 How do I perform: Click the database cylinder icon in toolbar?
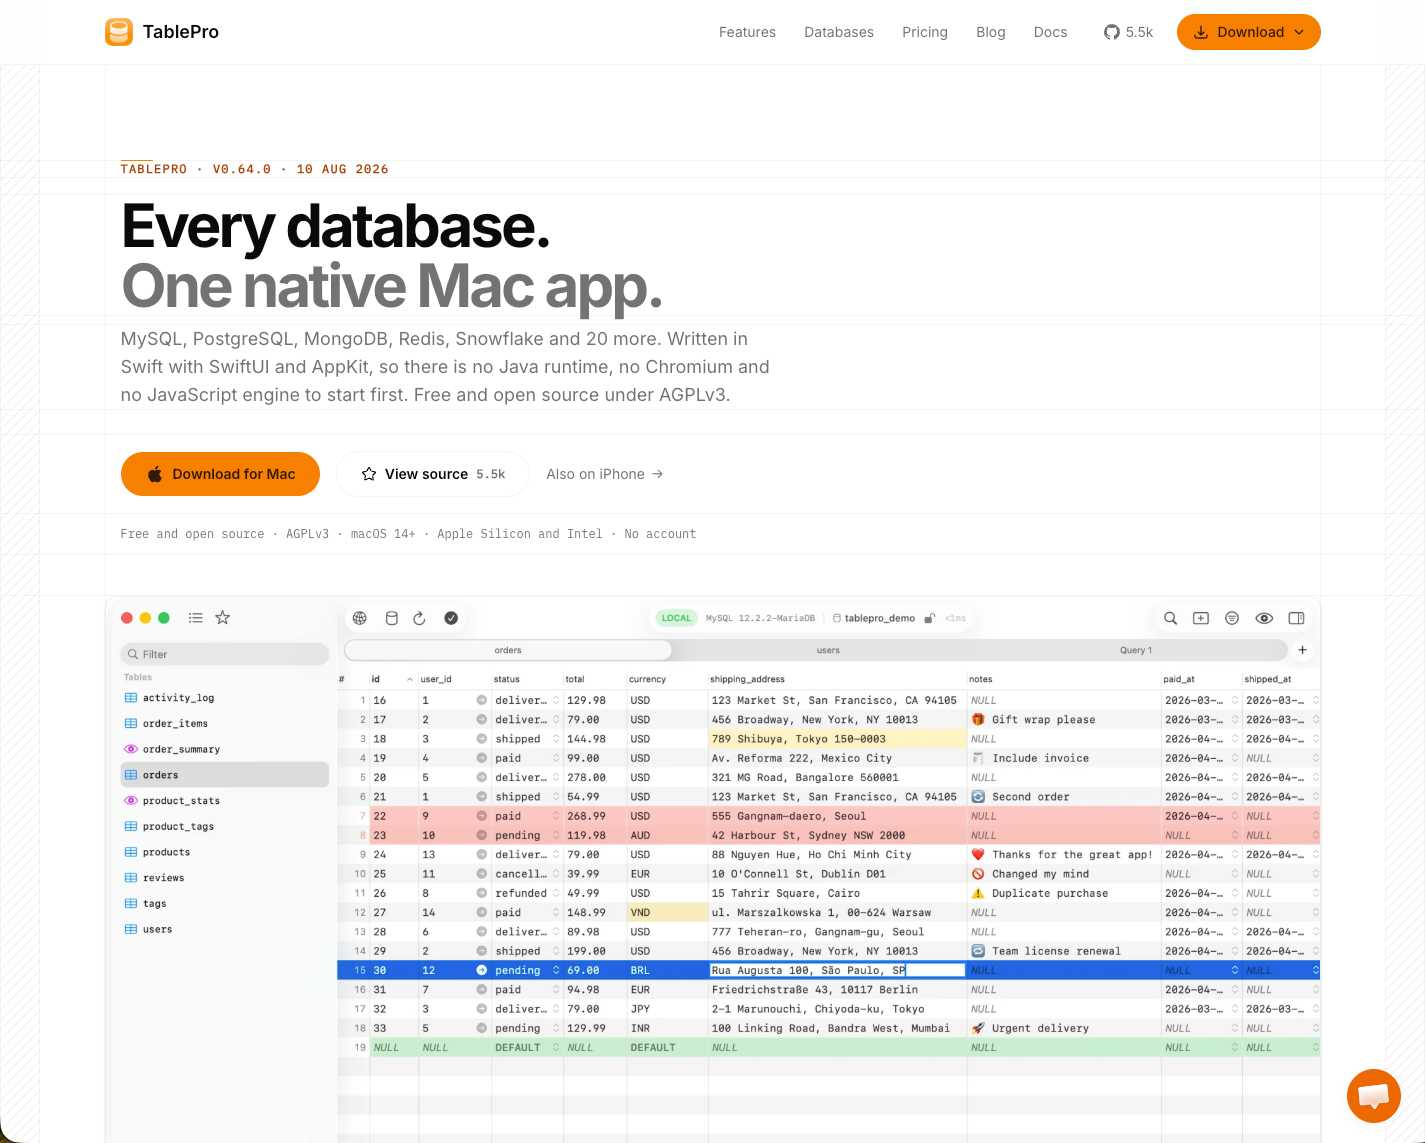click(x=392, y=618)
